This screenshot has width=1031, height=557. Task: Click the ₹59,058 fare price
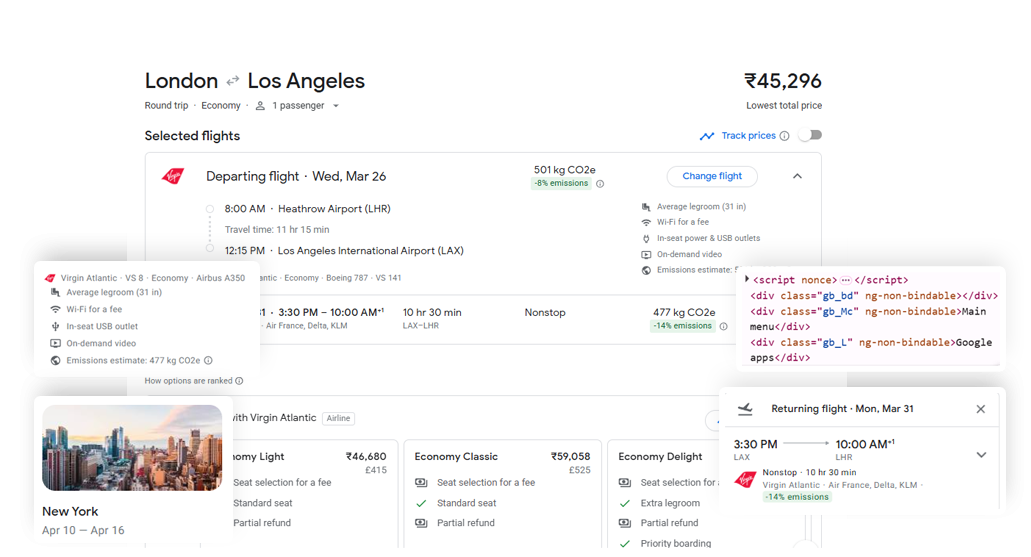[x=571, y=456]
